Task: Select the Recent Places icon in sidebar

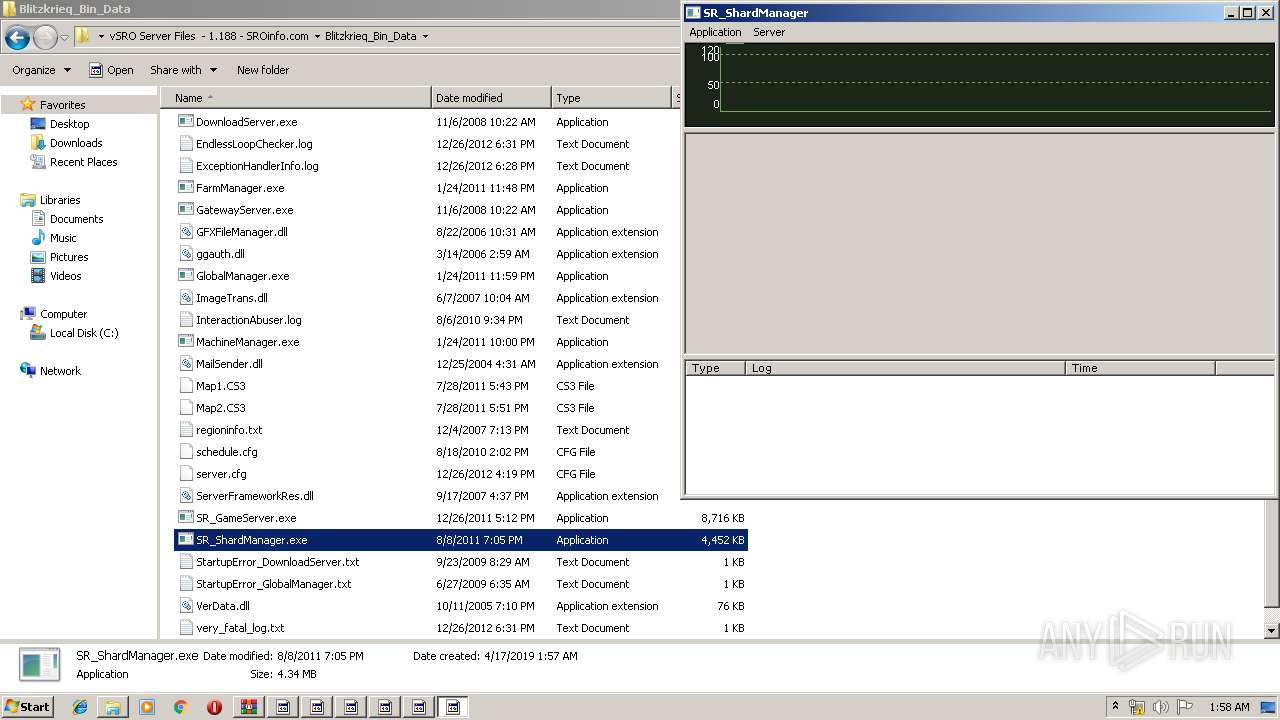Action: [x=38, y=162]
